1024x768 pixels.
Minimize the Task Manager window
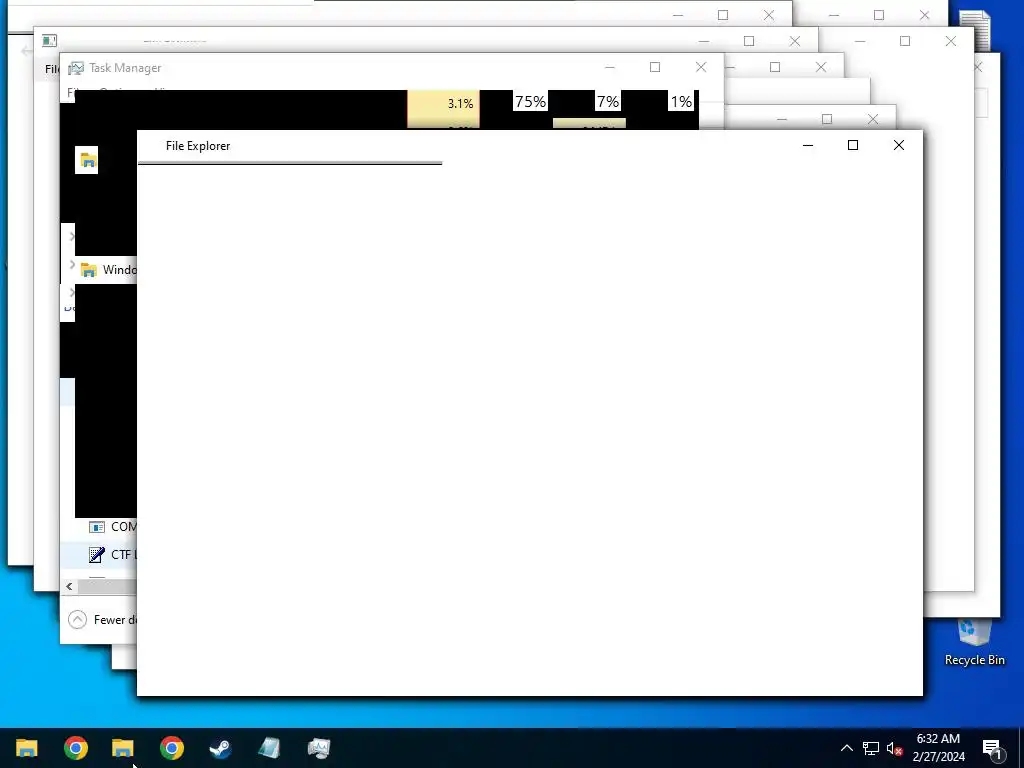pos(609,67)
